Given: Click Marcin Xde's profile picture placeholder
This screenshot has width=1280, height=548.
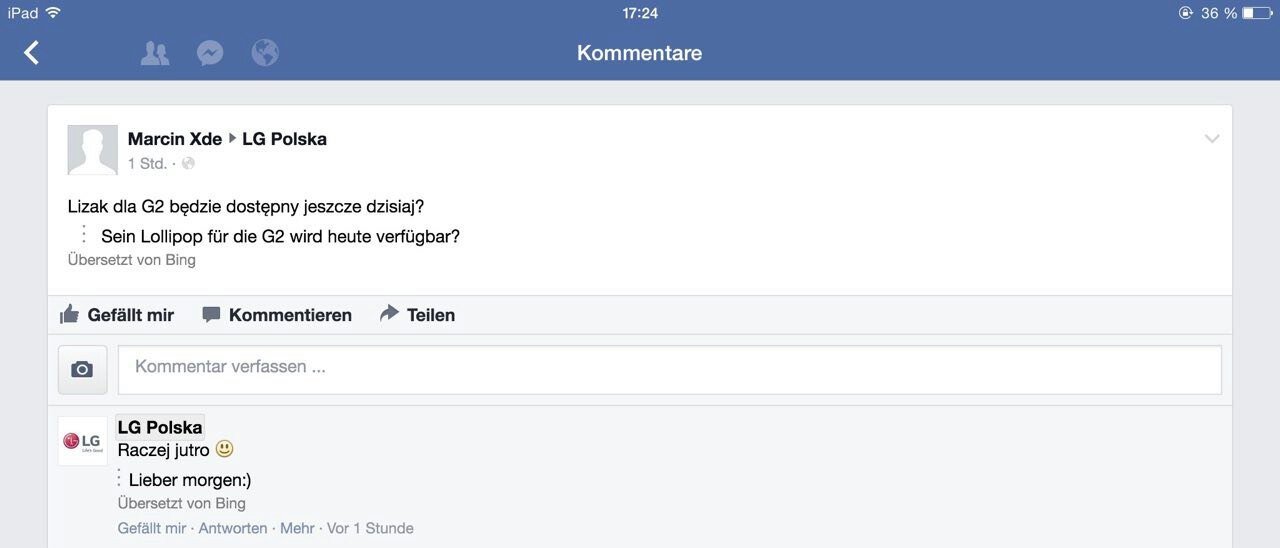Looking at the screenshot, I should [x=92, y=150].
